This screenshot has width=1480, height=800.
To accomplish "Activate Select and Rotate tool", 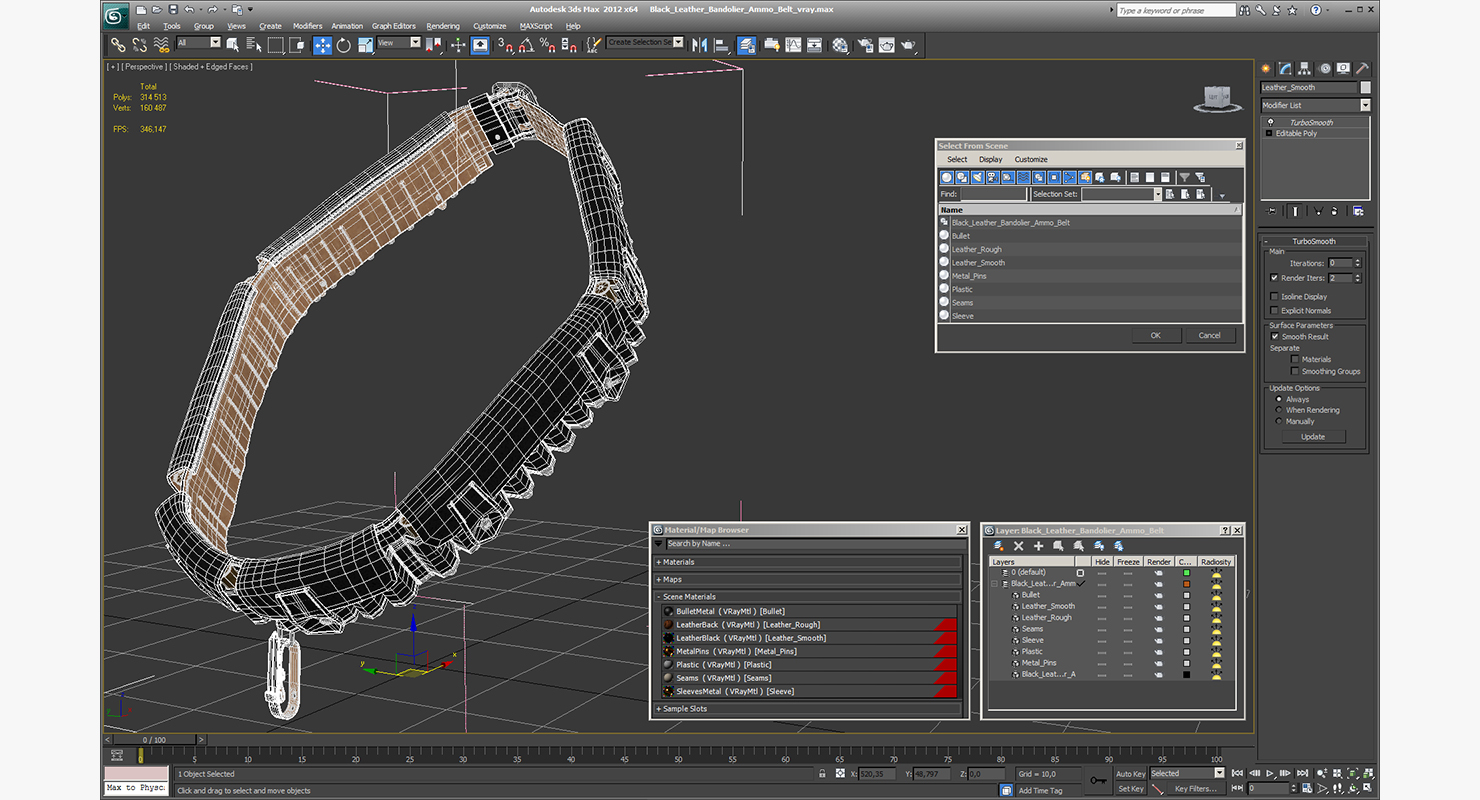I will pyautogui.click(x=344, y=45).
